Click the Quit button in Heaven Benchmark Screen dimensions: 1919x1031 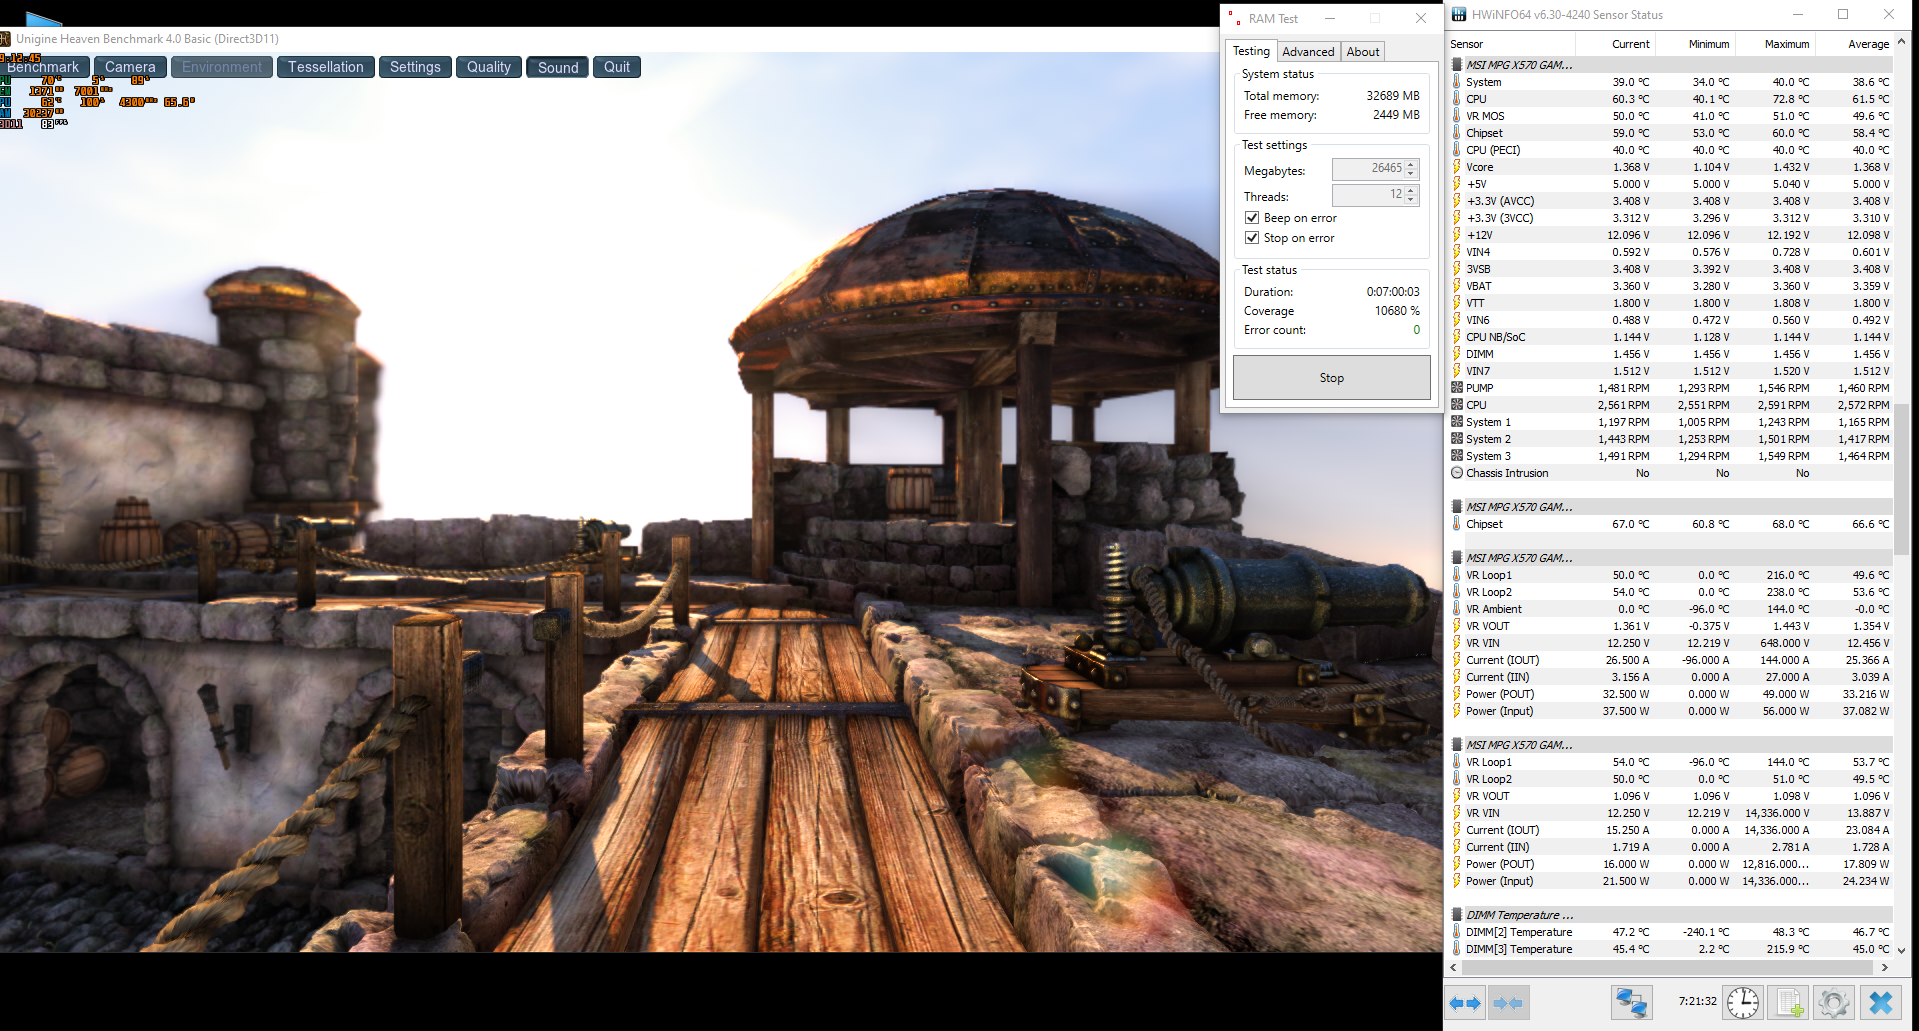coord(616,67)
